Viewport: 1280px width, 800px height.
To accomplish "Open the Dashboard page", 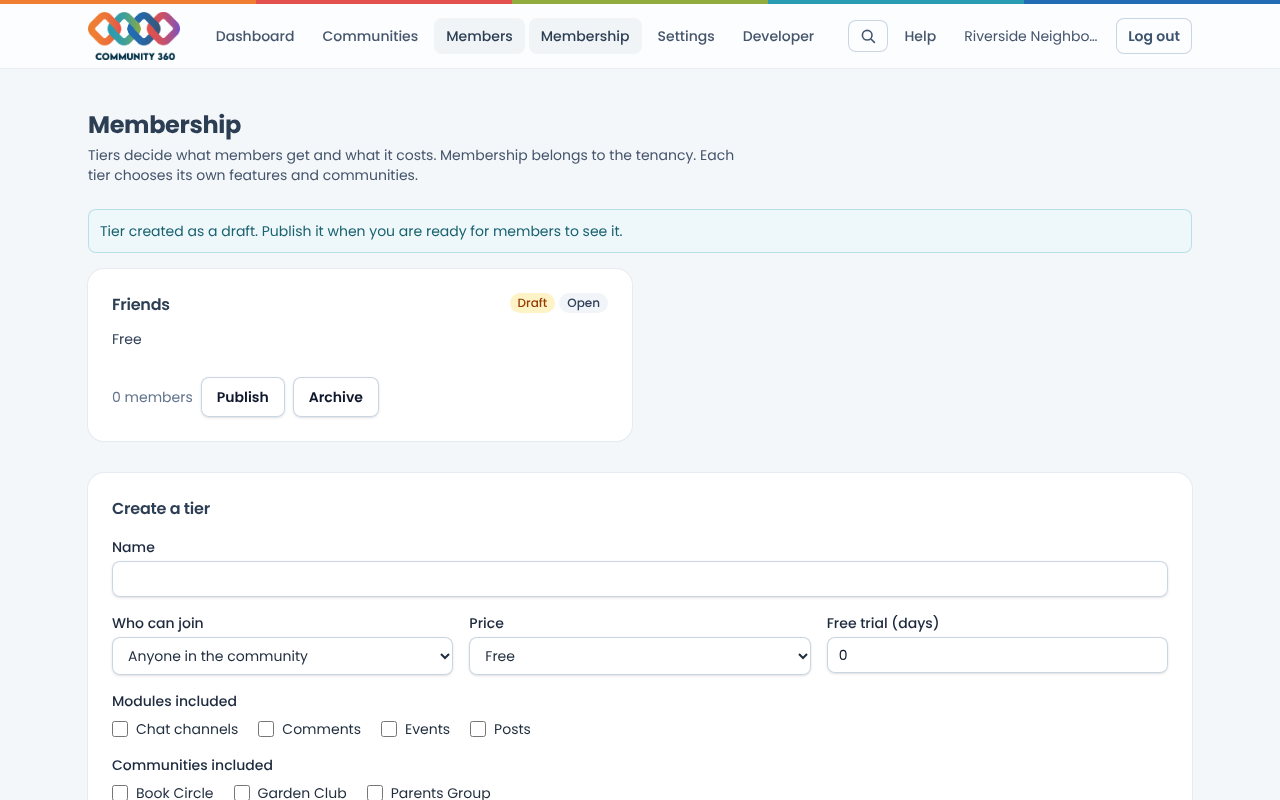I will [x=255, y=36].
